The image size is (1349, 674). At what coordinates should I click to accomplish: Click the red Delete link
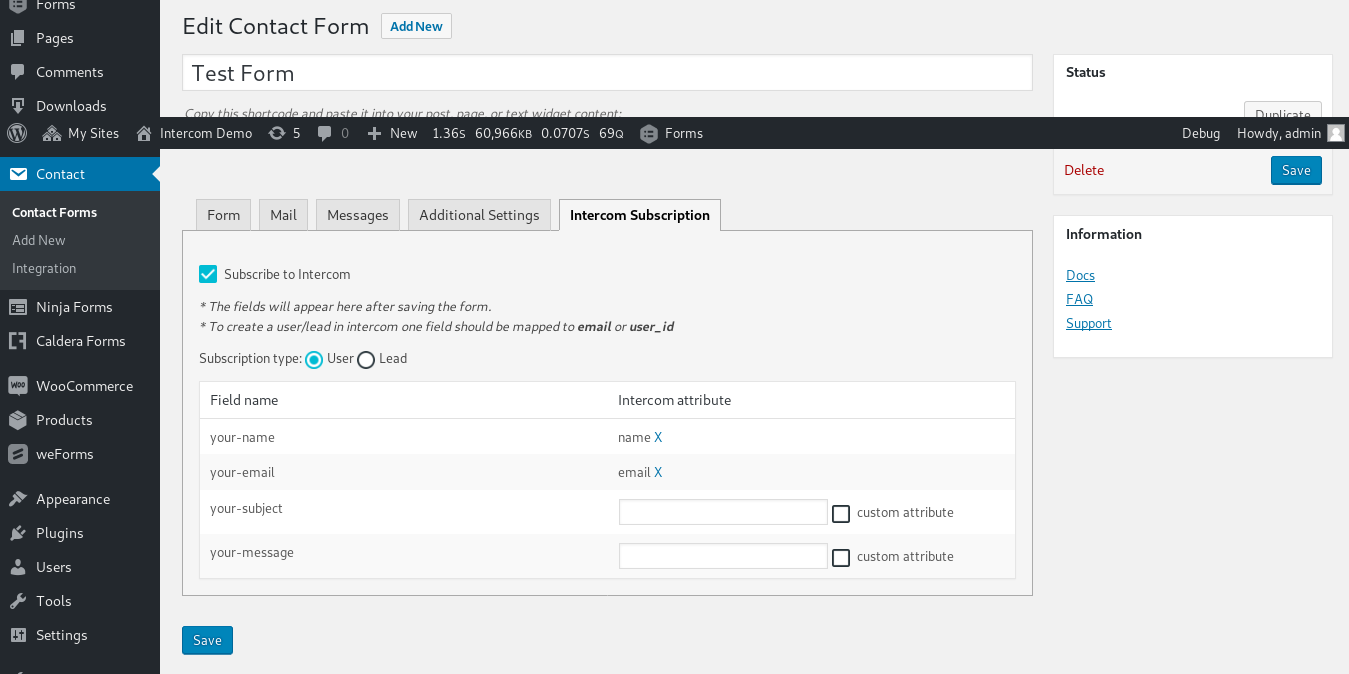[x=1084, y=170]
